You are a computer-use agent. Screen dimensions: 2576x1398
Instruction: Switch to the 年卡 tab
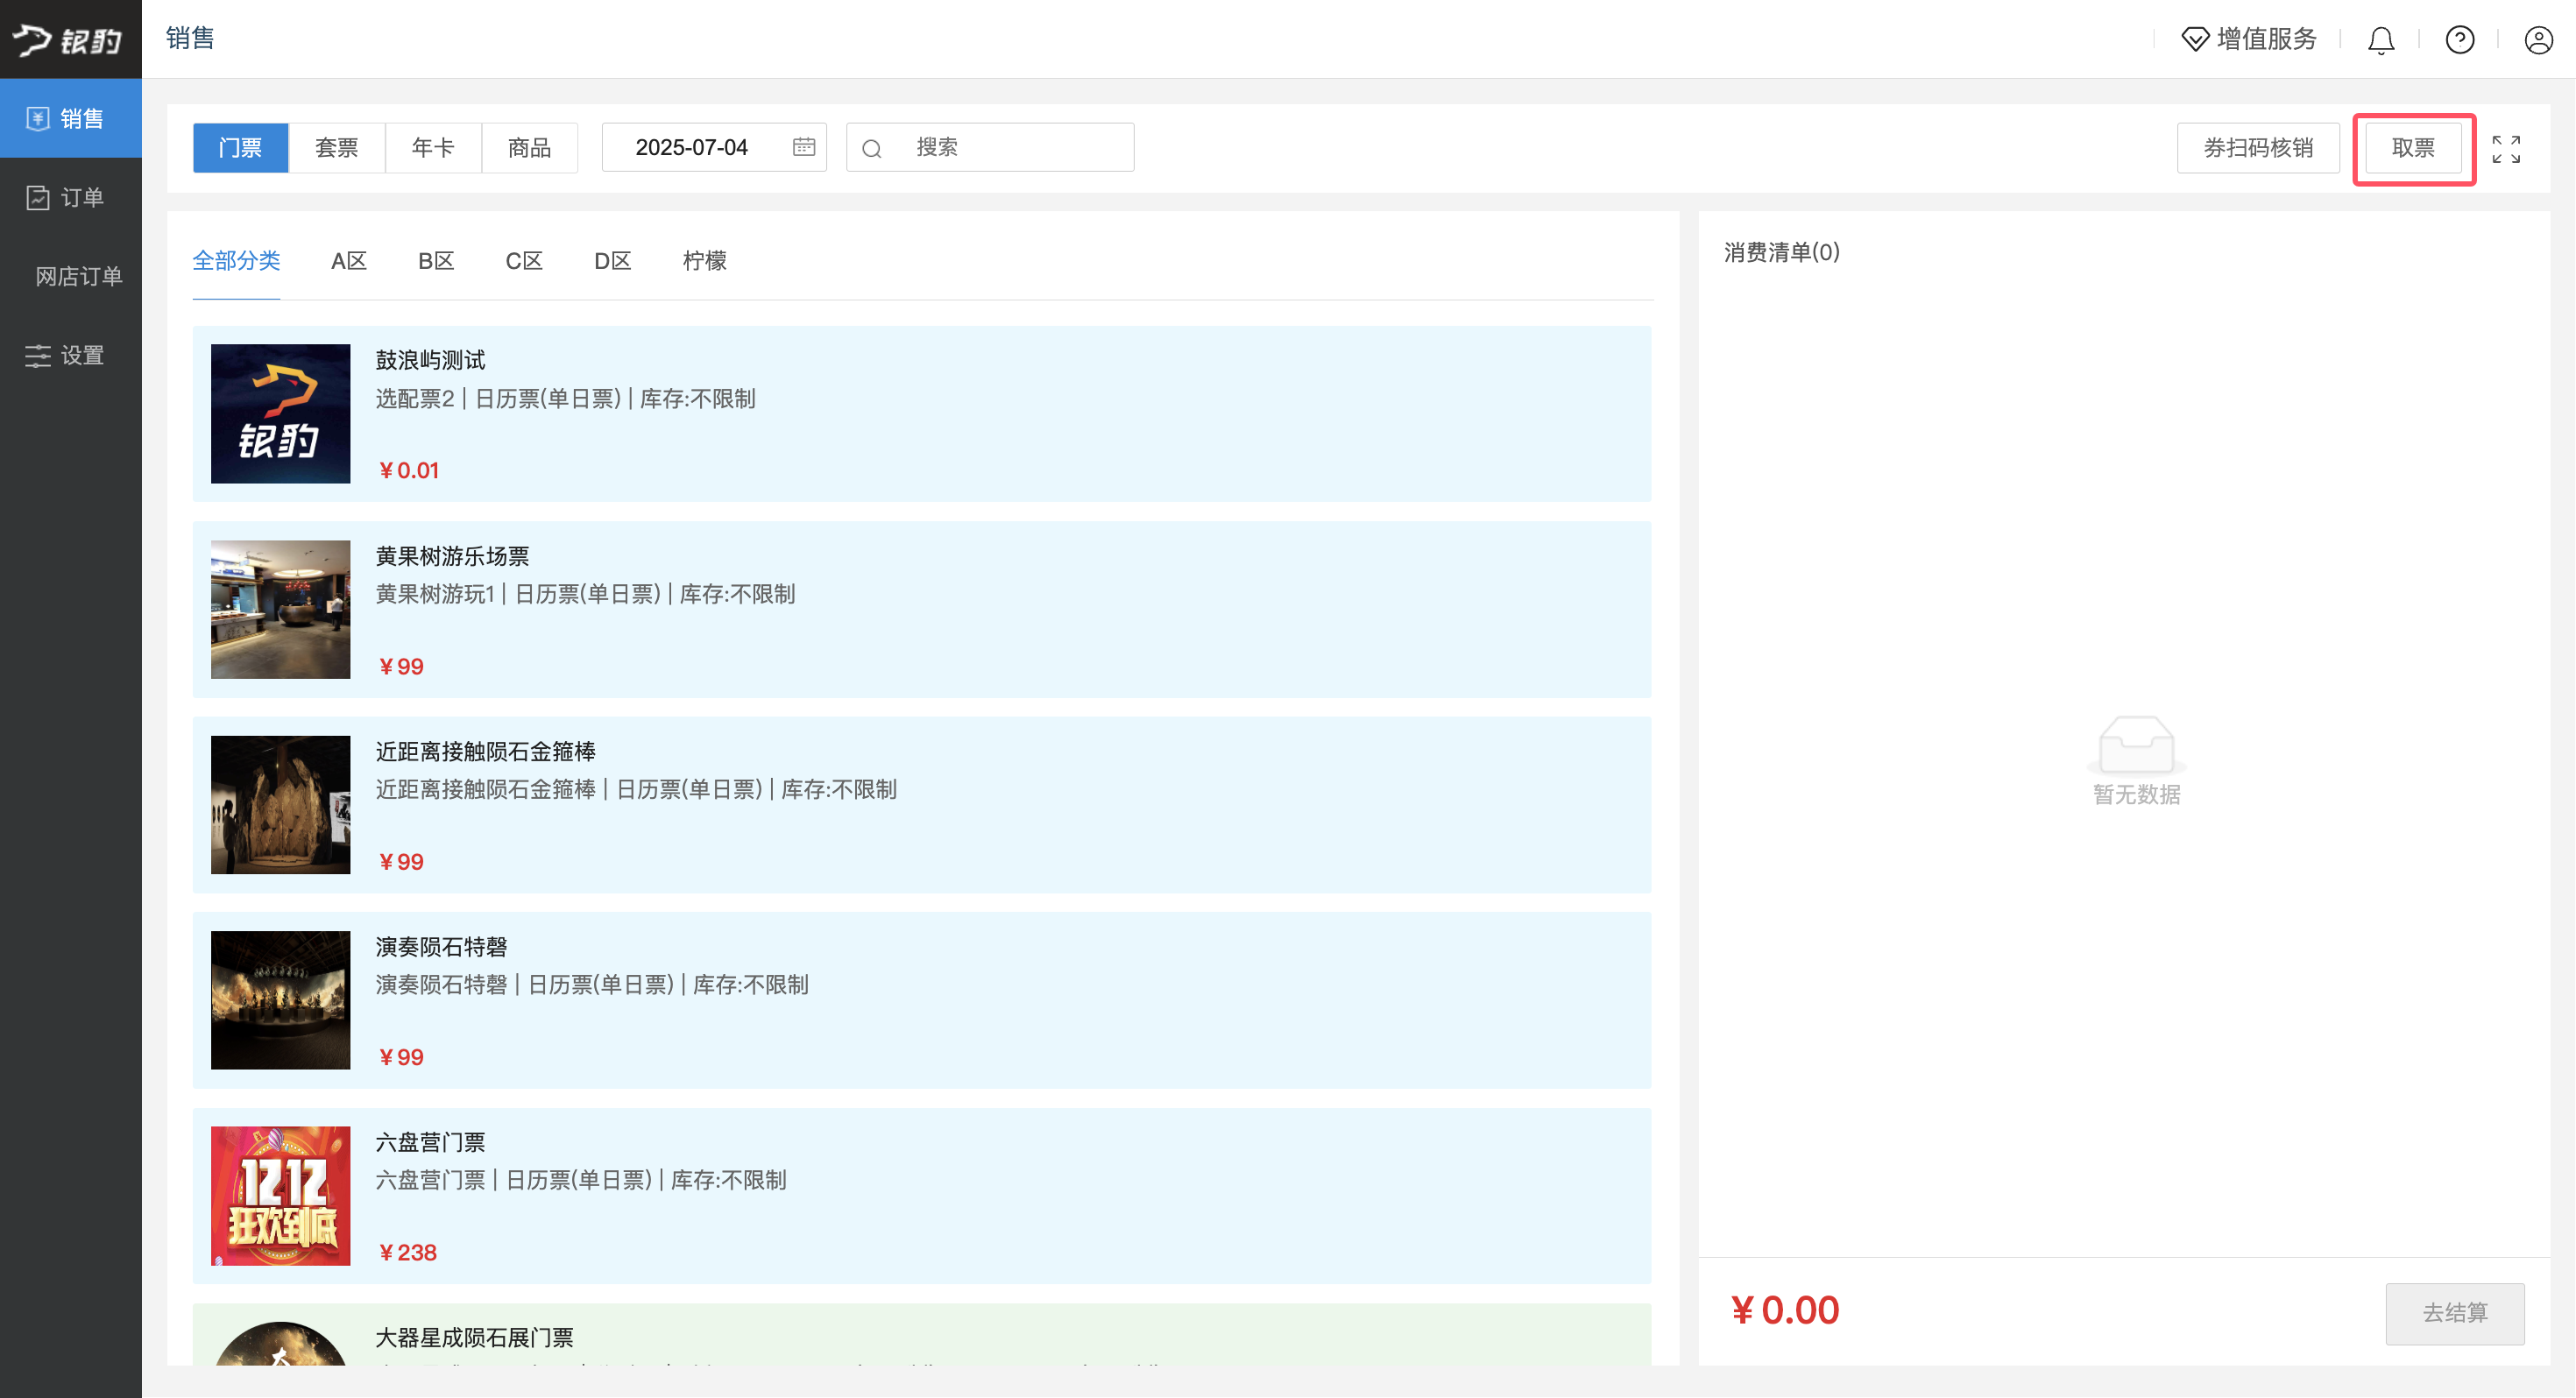coord(433,147)
